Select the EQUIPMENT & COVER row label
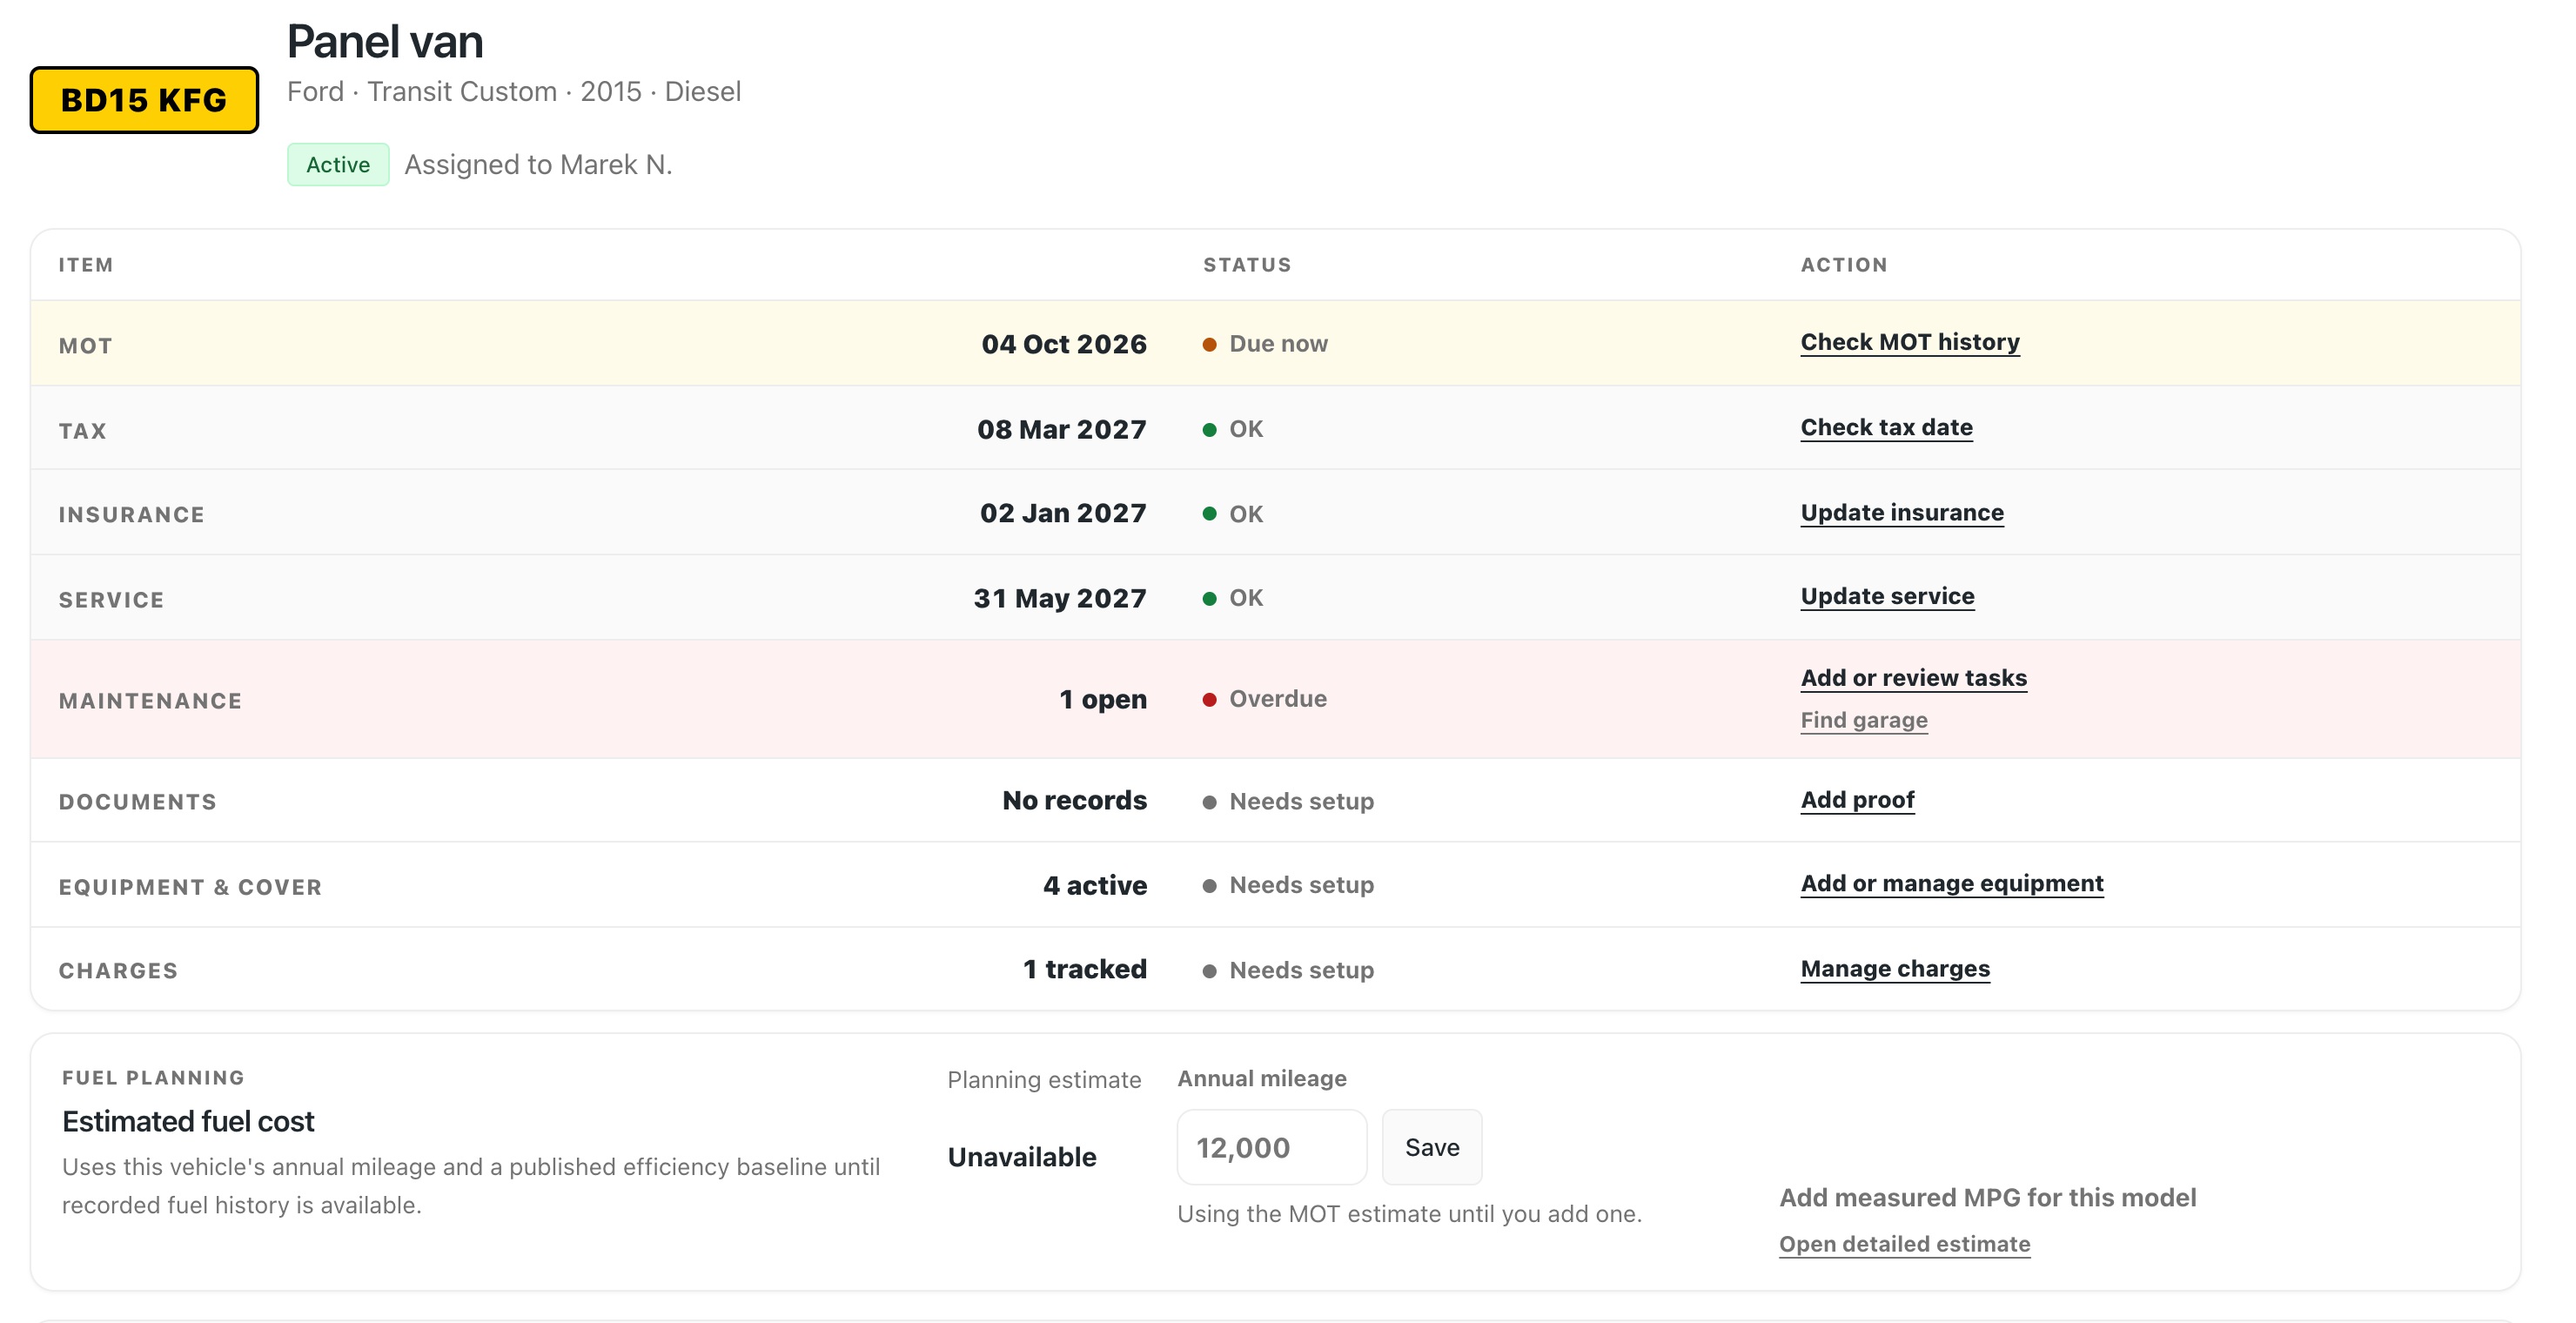The width and height of the screenshot is (2576, 1323). click(x=190, y=887)
